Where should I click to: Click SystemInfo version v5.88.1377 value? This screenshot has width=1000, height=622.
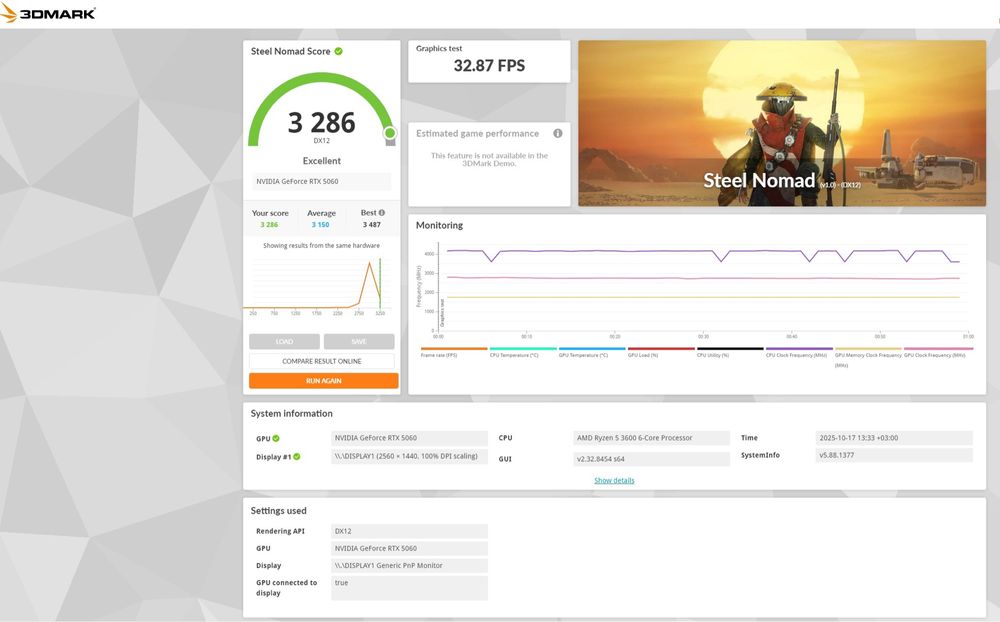[x=894, y=455]
